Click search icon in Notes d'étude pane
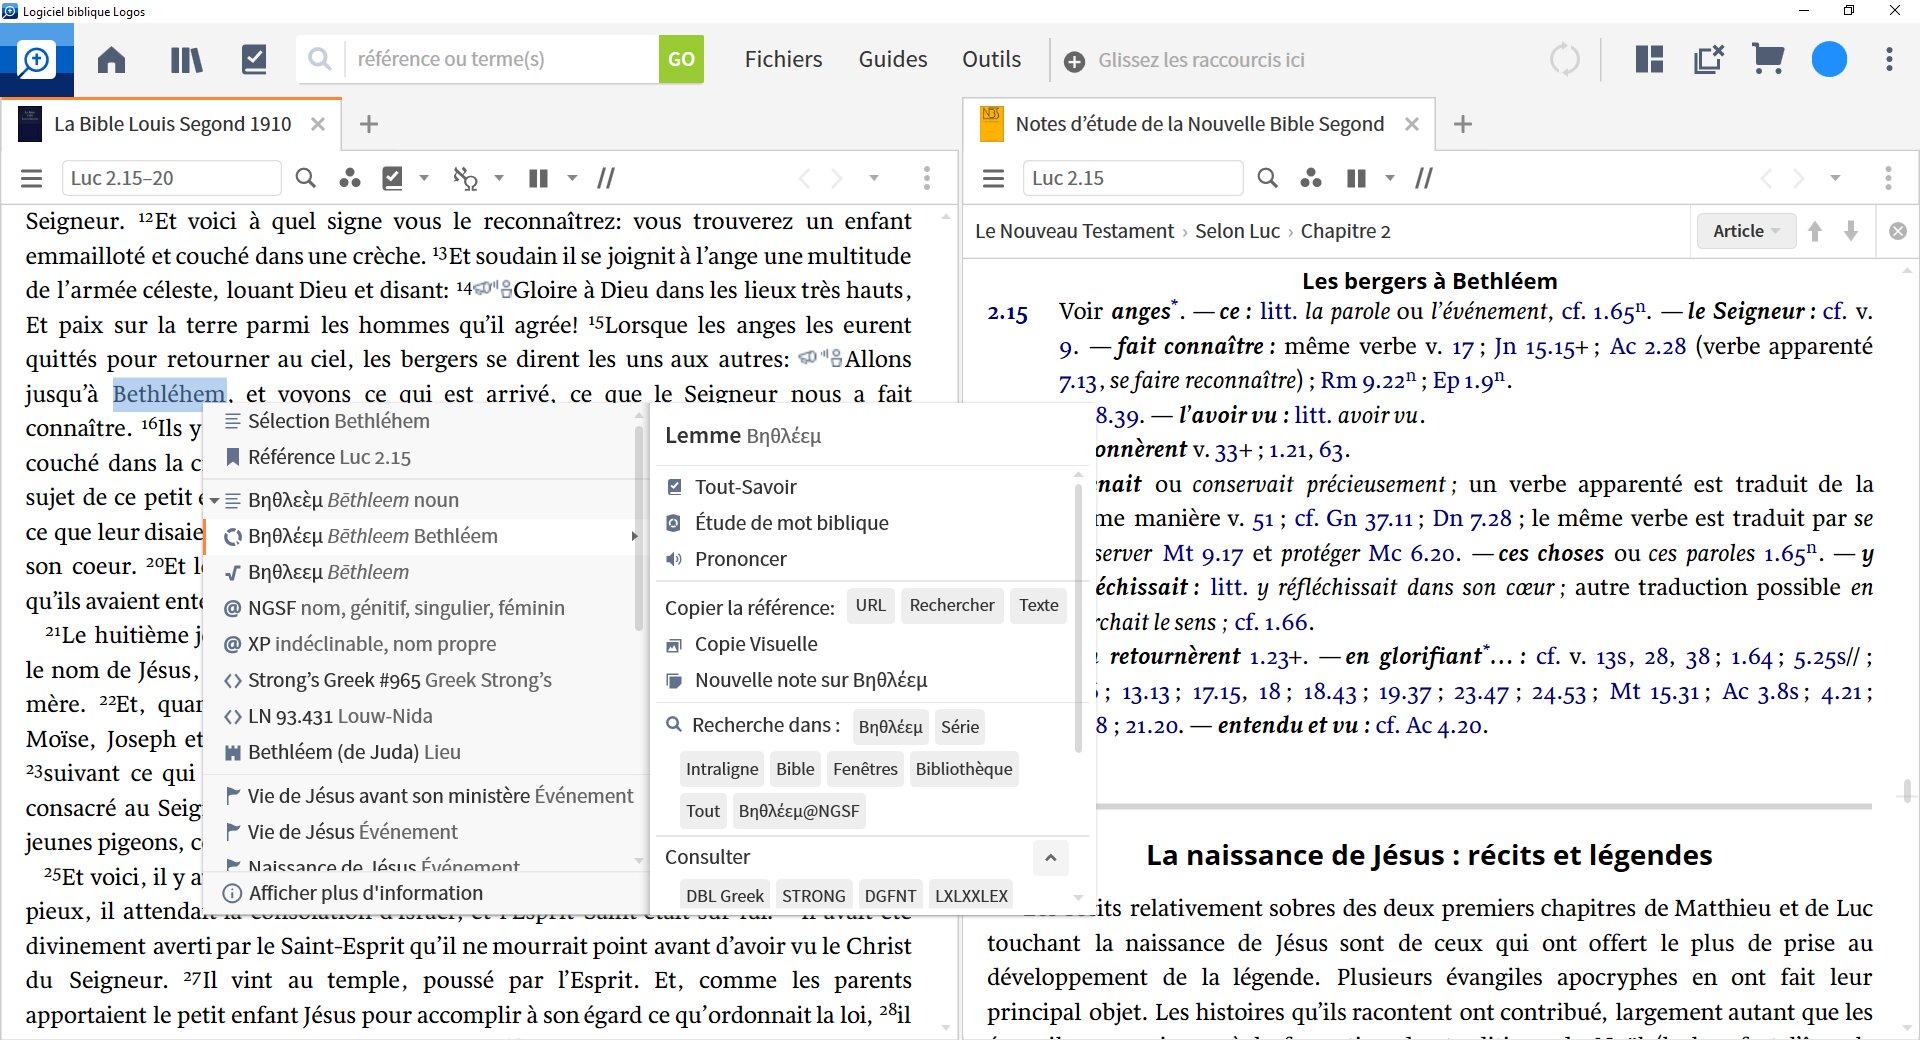The width and height of the screenshot is (1920, 1040). [1267, 178]
